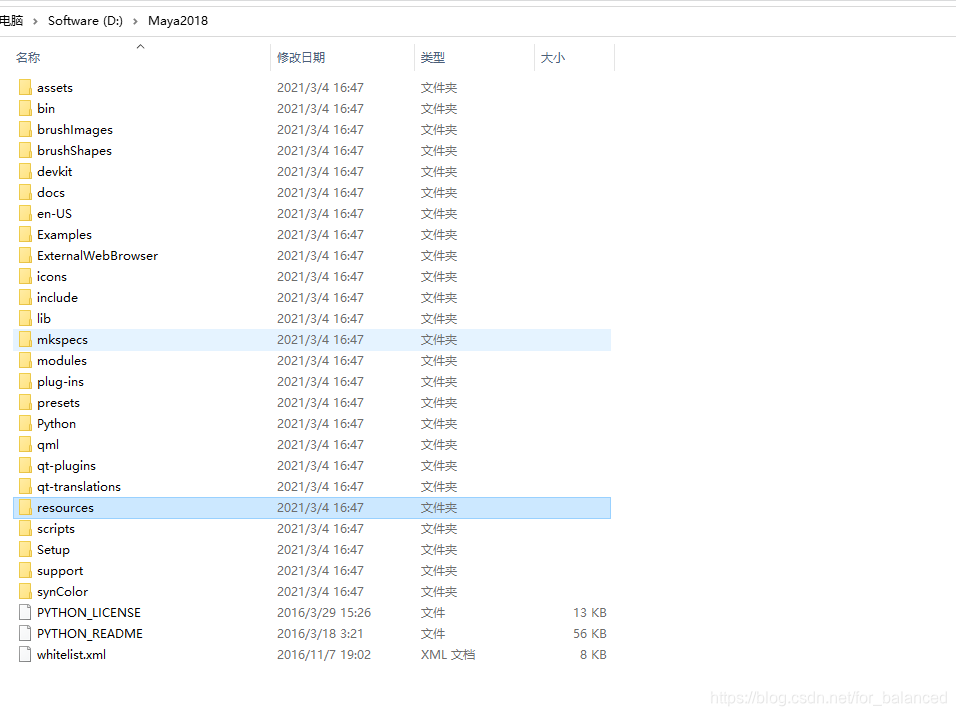Click the qml folder icon
The image size is (956, 716).
coord(25,445)
